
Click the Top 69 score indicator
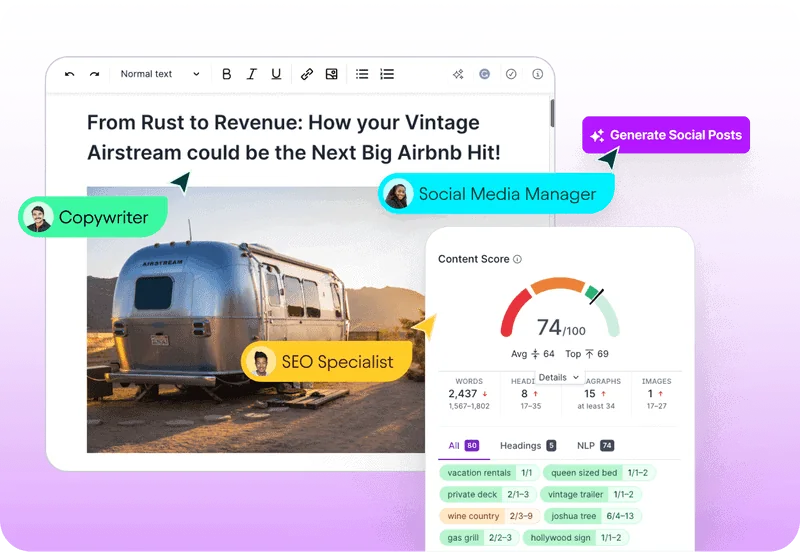pyautogui.click(x=587, y=354)
